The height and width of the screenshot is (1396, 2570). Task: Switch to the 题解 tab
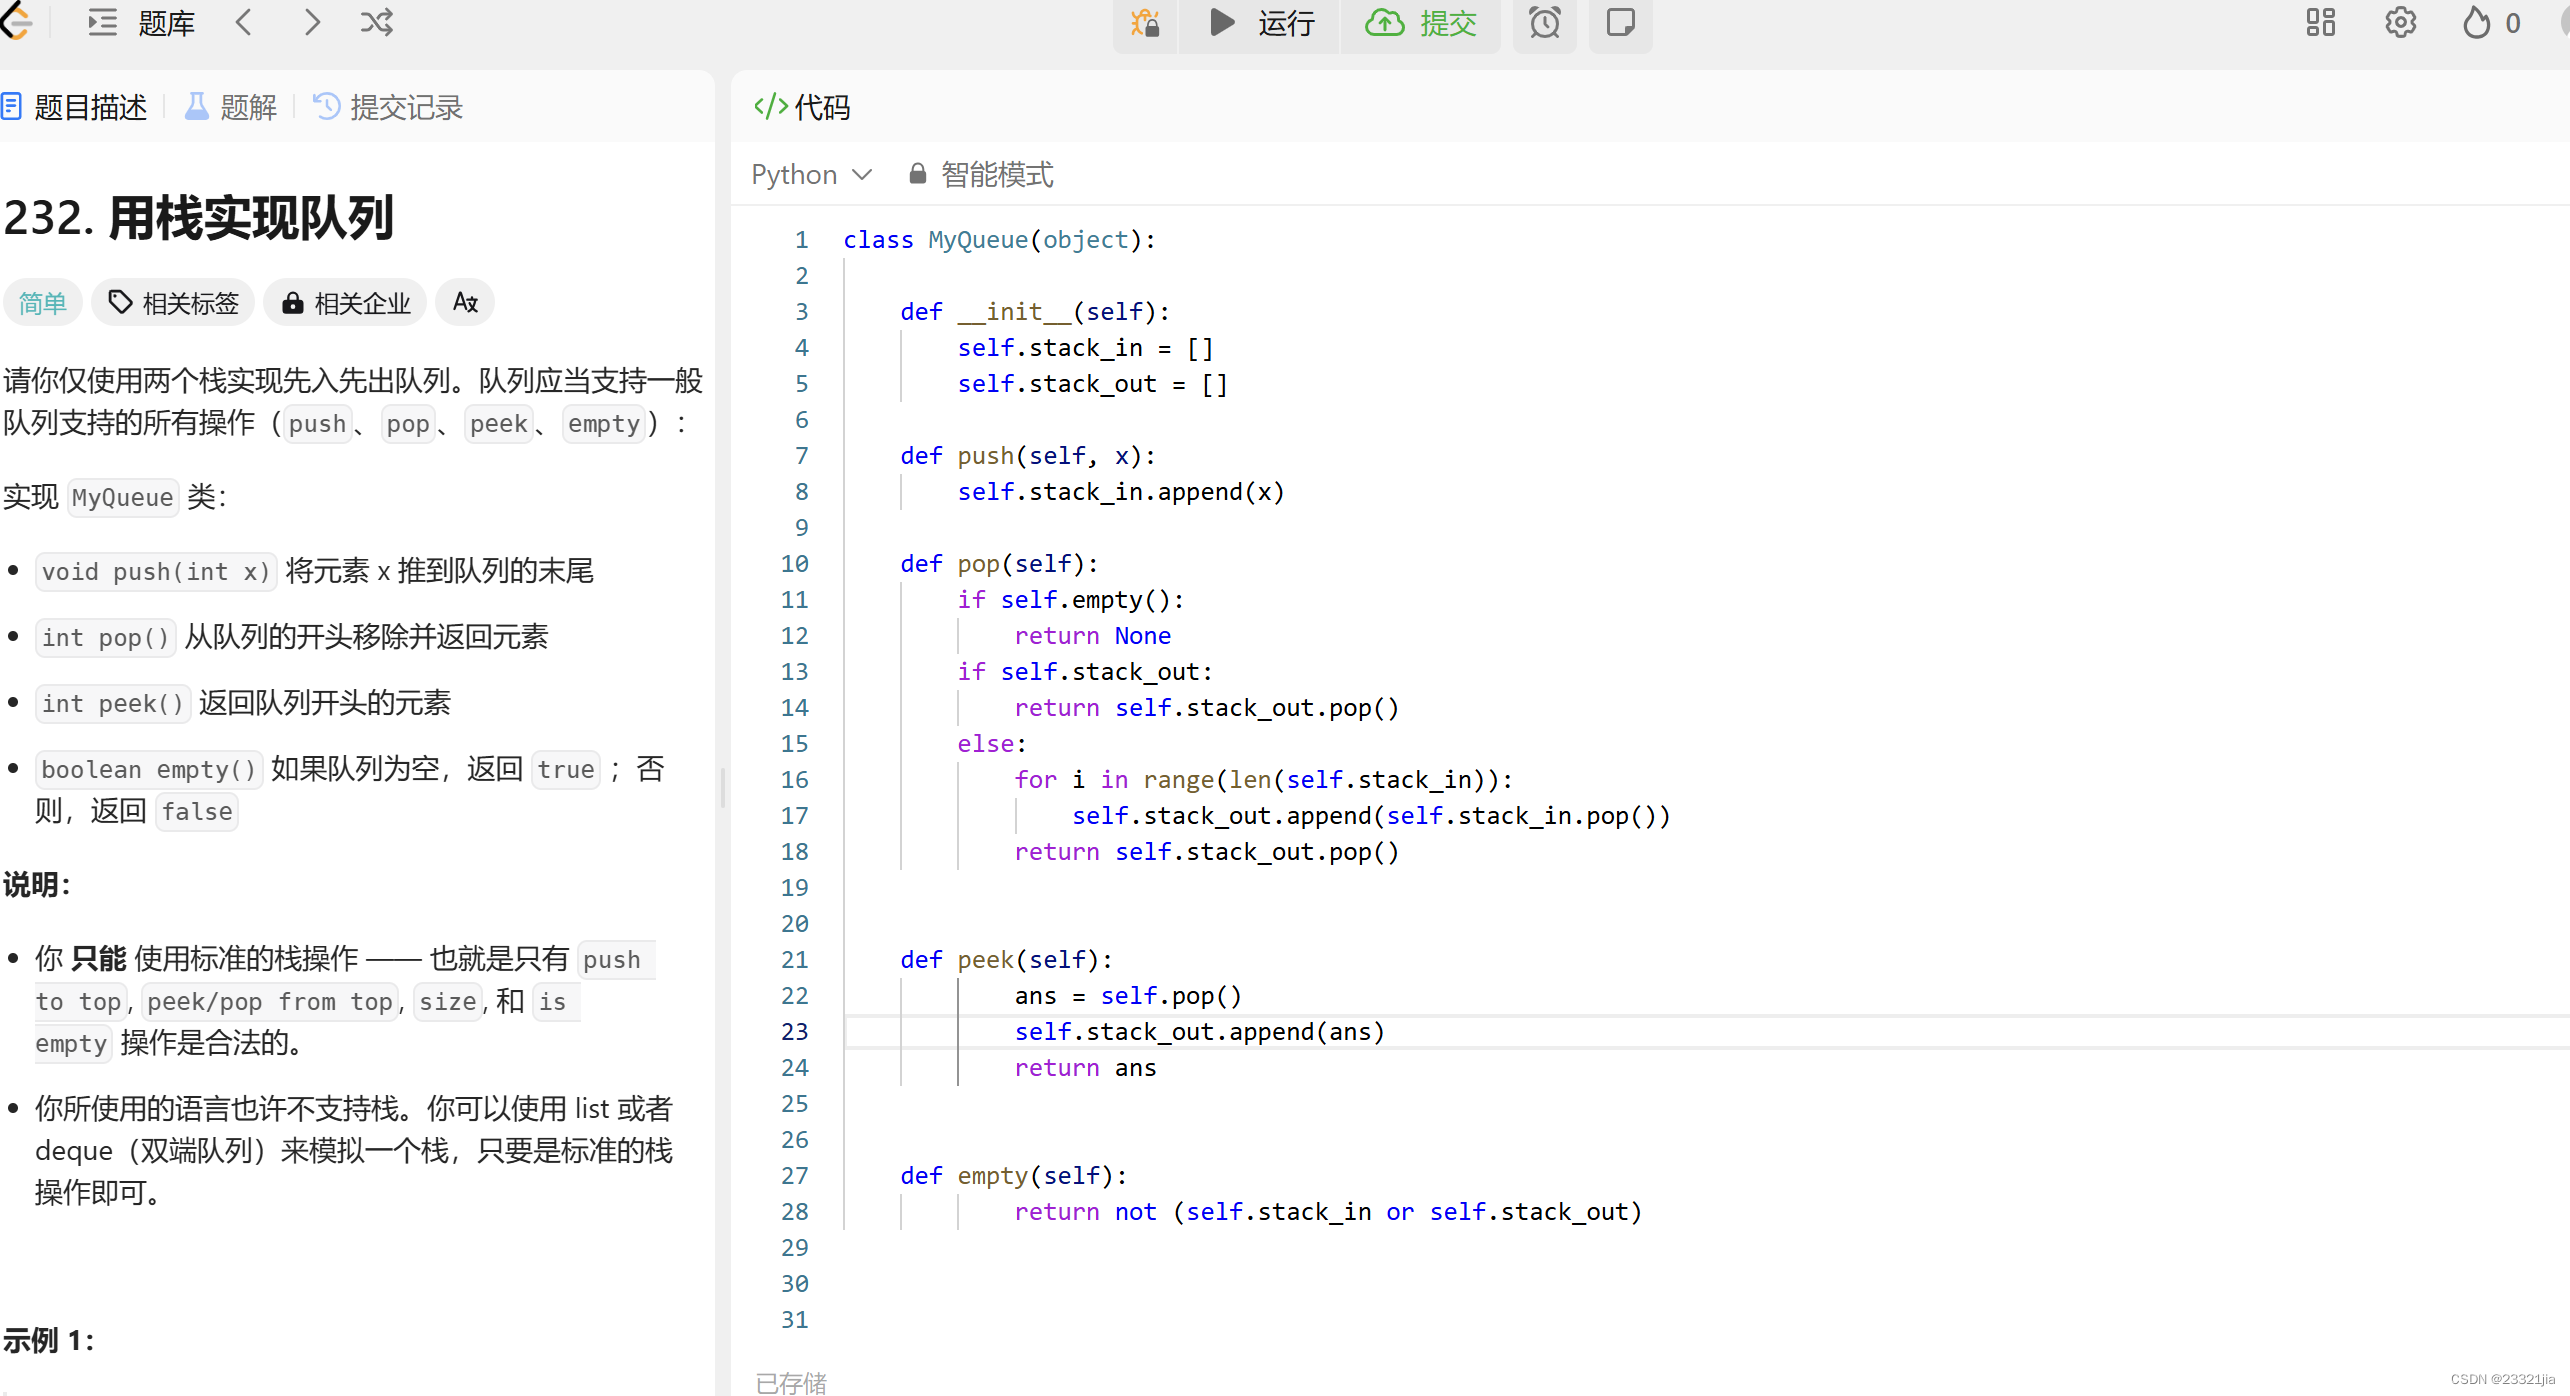(231, 107)
